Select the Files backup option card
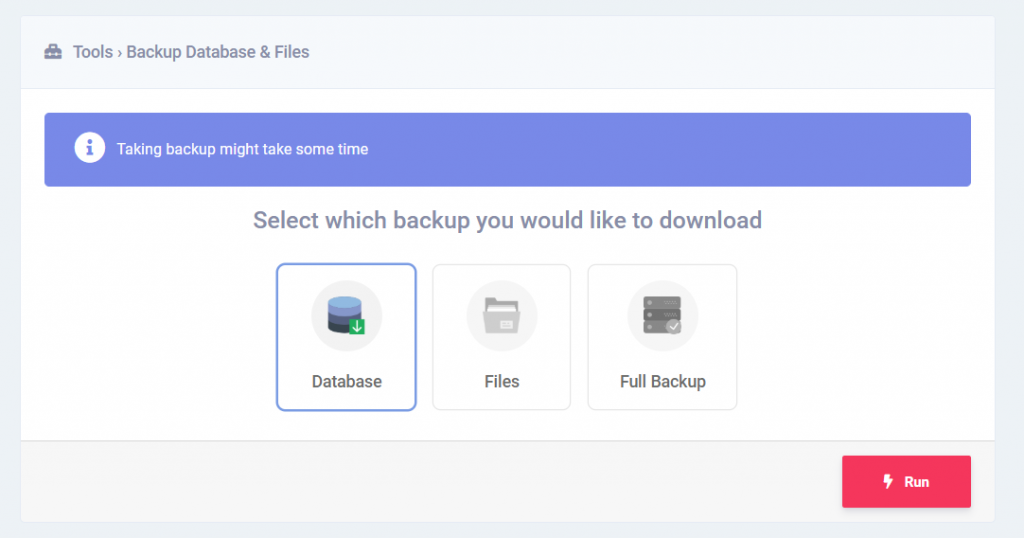 (x=502, y=337)
